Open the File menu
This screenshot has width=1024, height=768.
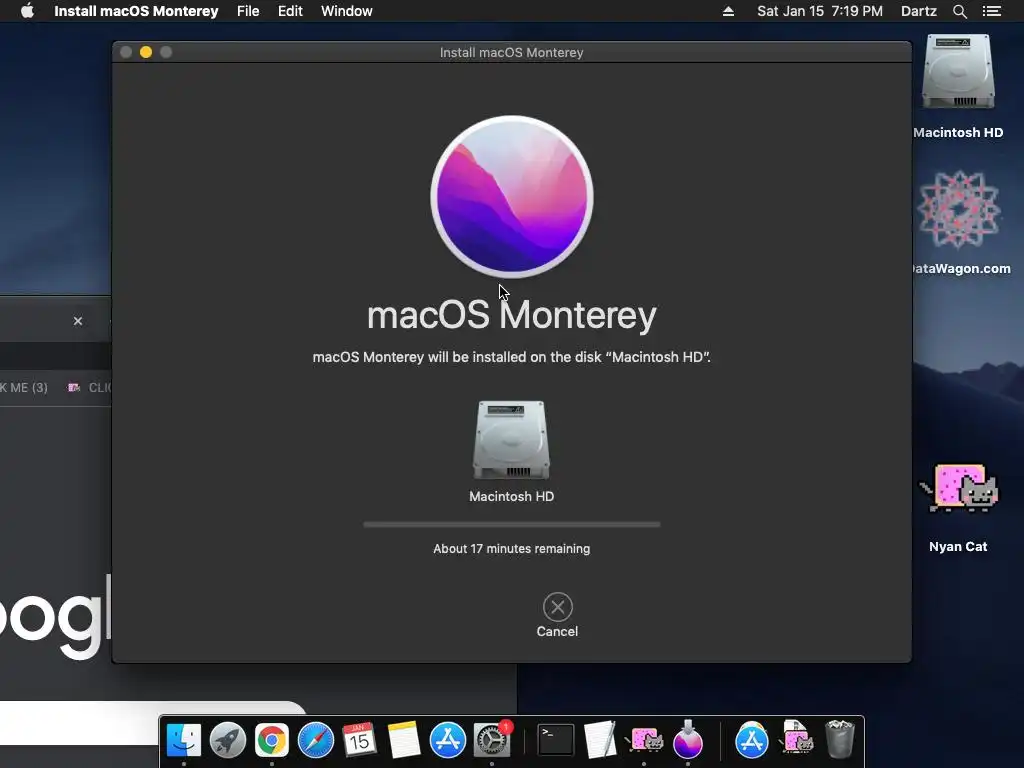[x=248, y=11]
